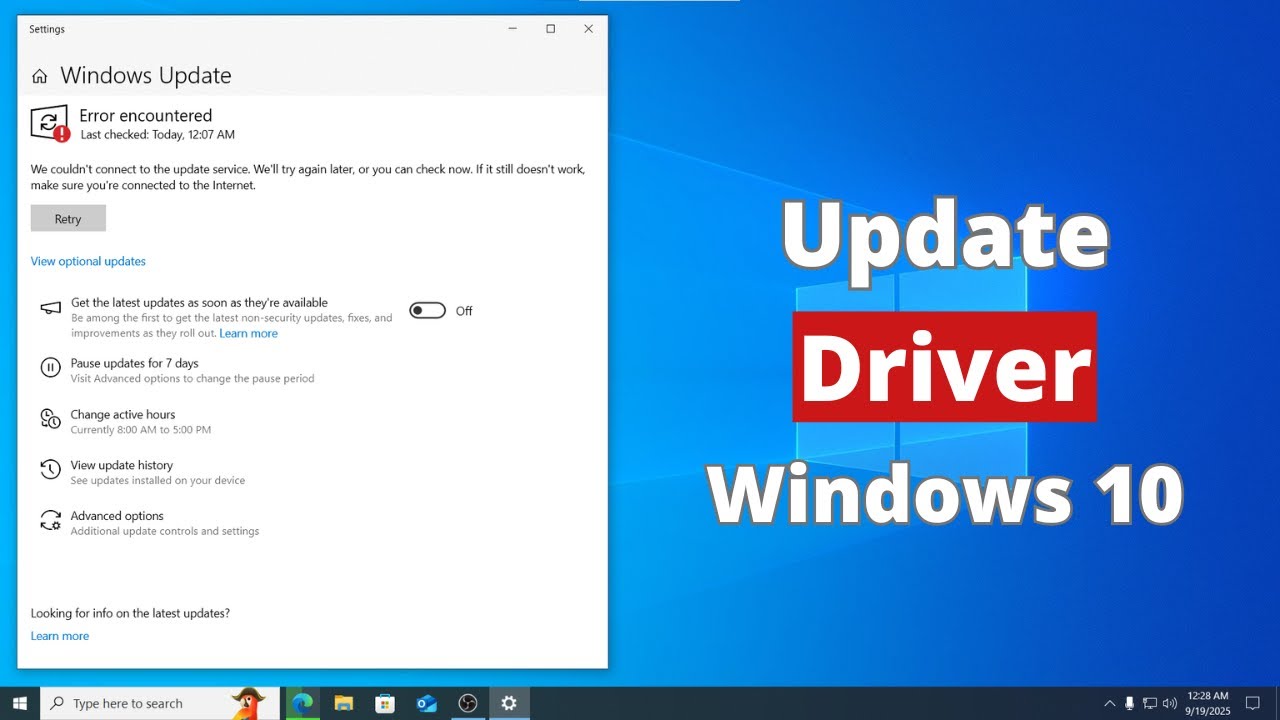Screen dimensions: 1280x720
Task: Open the notification center icon
Action: tap(1252, 703)
